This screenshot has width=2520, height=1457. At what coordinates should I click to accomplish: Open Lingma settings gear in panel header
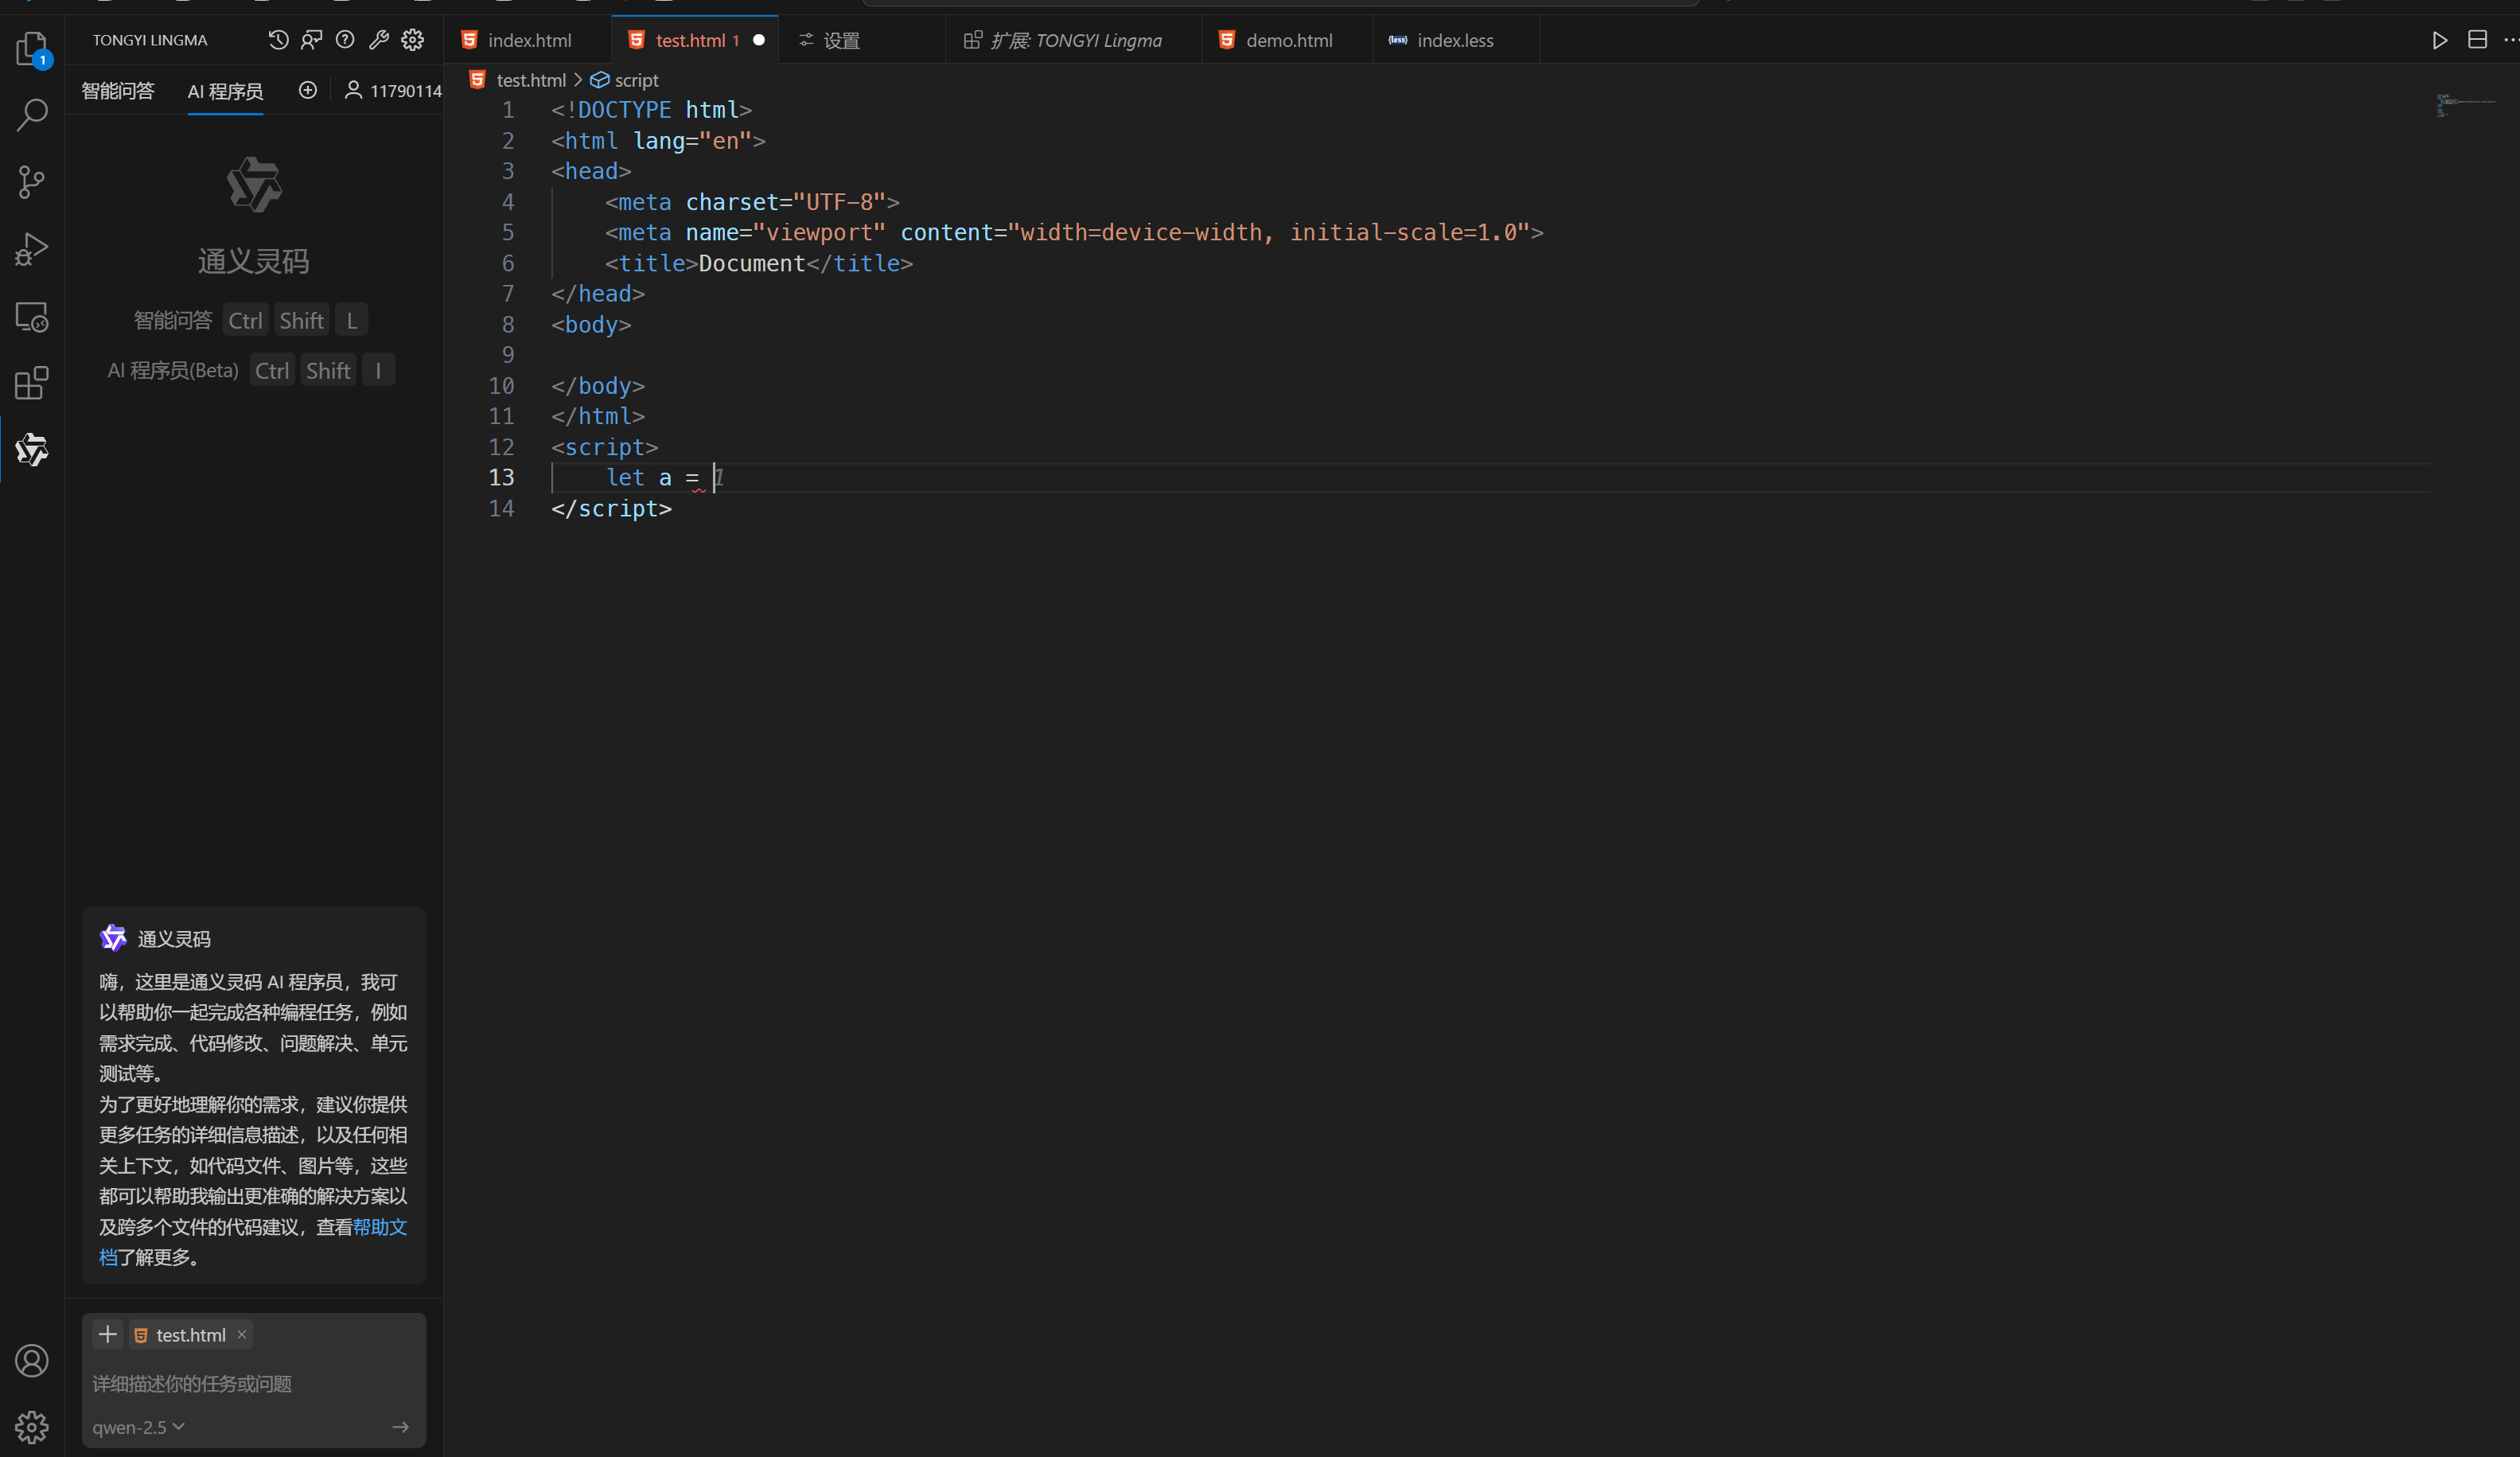pos(413,40)
